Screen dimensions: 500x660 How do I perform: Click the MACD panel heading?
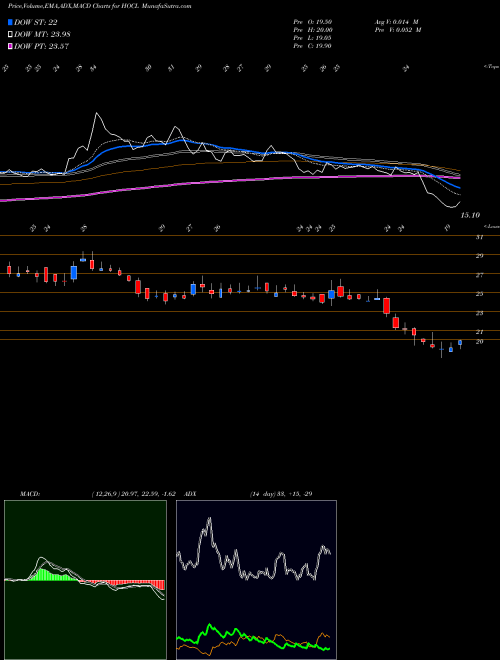point(30,494)
